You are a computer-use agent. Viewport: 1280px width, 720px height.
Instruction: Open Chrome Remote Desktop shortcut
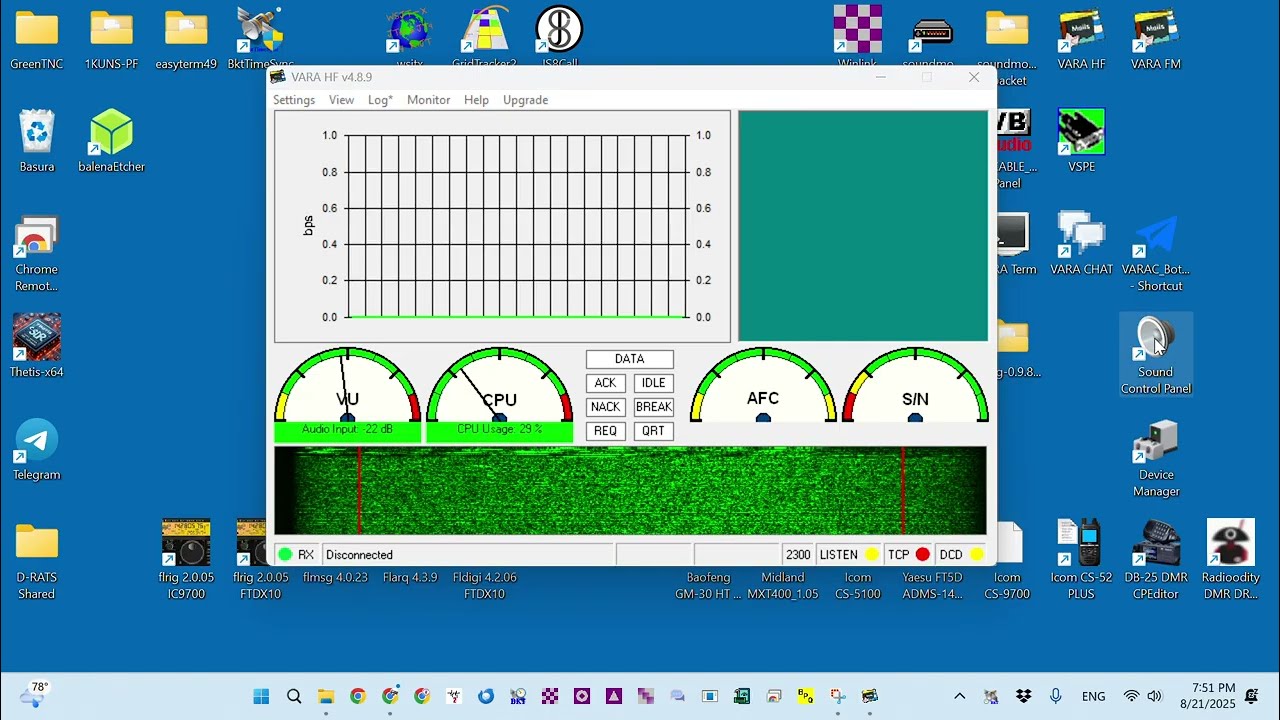click(37, 254)
